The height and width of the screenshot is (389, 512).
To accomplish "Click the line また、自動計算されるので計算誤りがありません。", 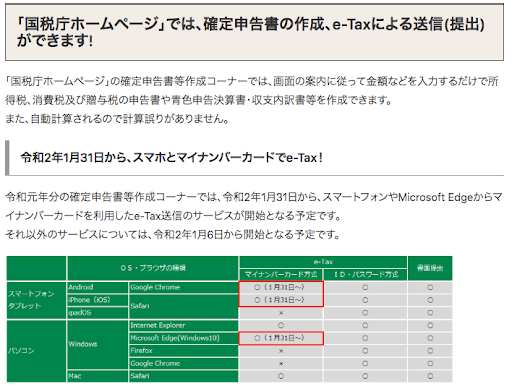I will click(117, 119).
